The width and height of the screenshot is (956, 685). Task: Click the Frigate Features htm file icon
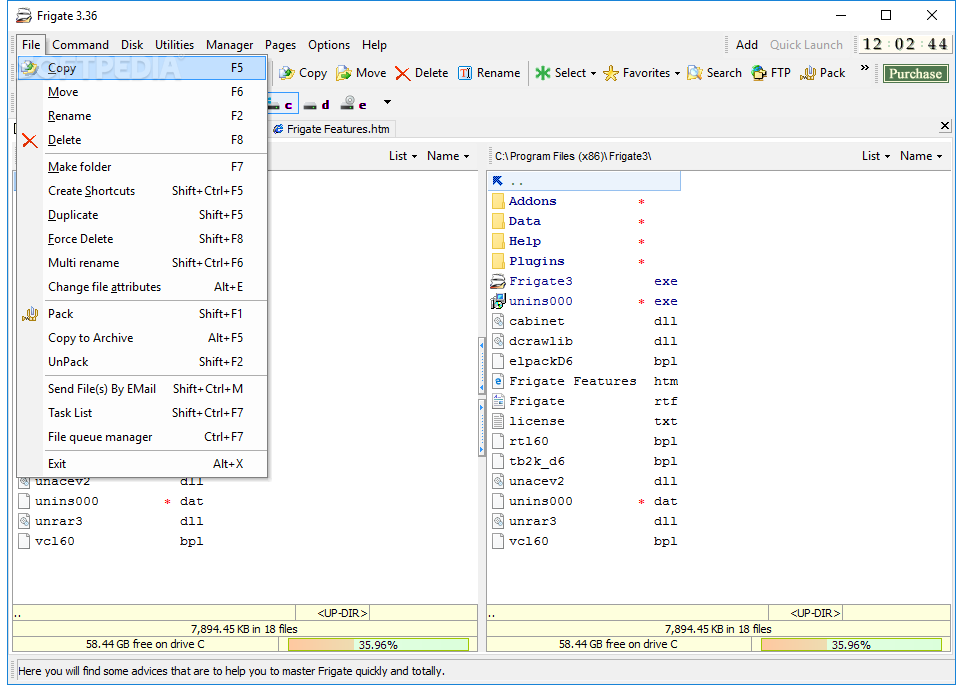click(498, 381)
